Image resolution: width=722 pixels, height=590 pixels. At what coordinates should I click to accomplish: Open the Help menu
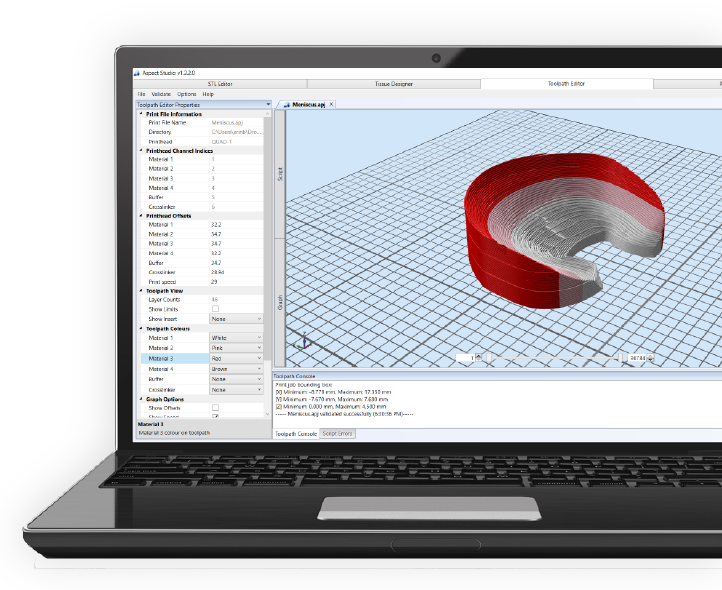(x=208, y=94)
